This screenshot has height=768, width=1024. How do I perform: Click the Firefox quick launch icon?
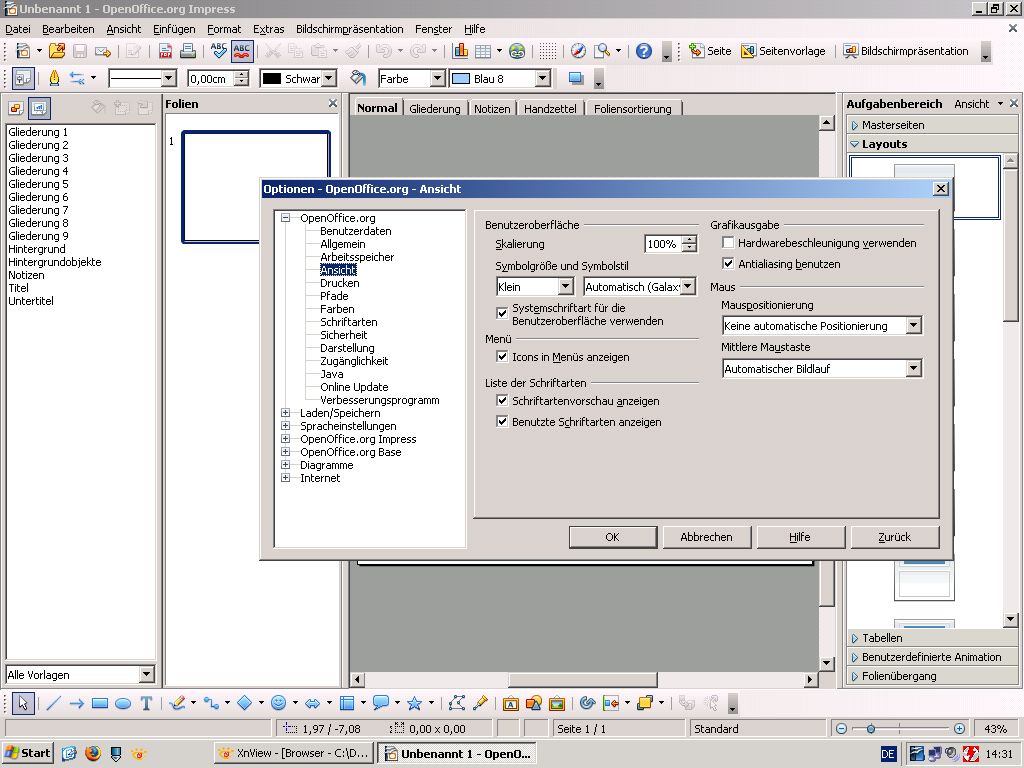(x=93, y=753)
